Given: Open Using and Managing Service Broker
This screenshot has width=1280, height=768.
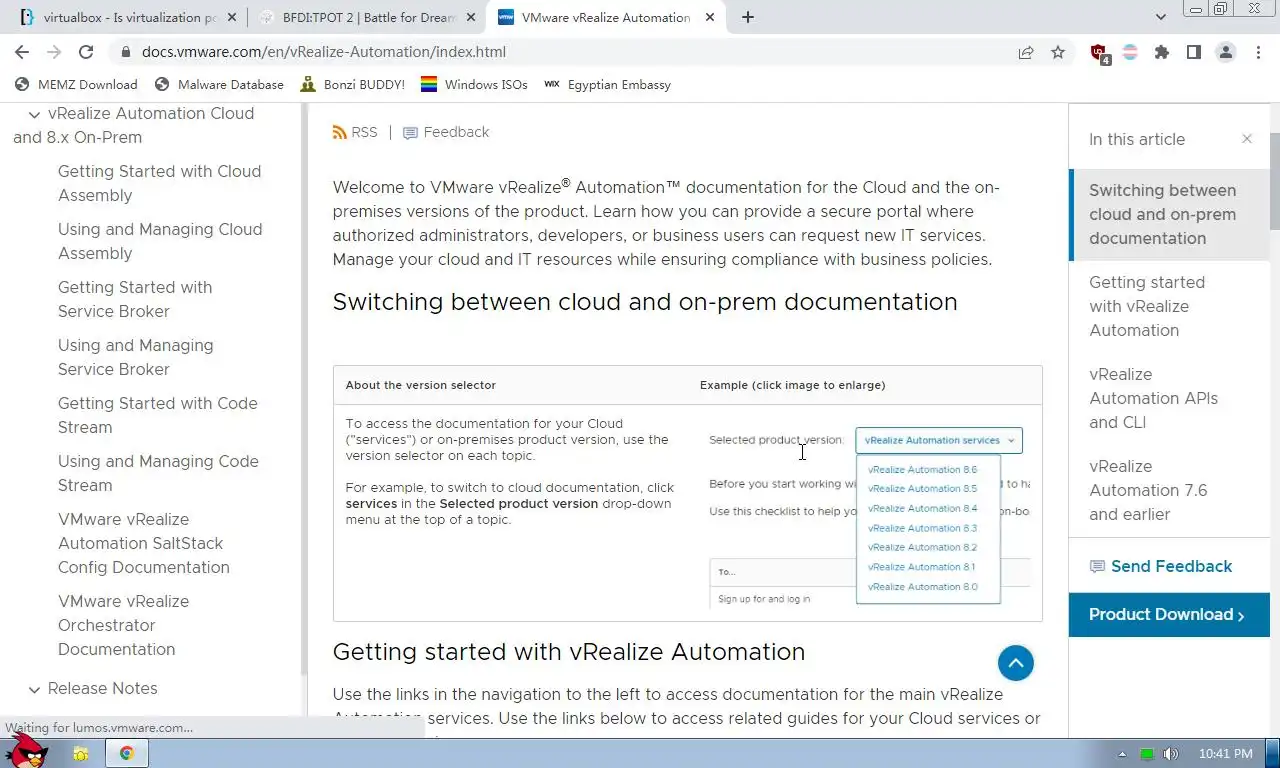Looking at the screenshot, I should tap(135, 357).
